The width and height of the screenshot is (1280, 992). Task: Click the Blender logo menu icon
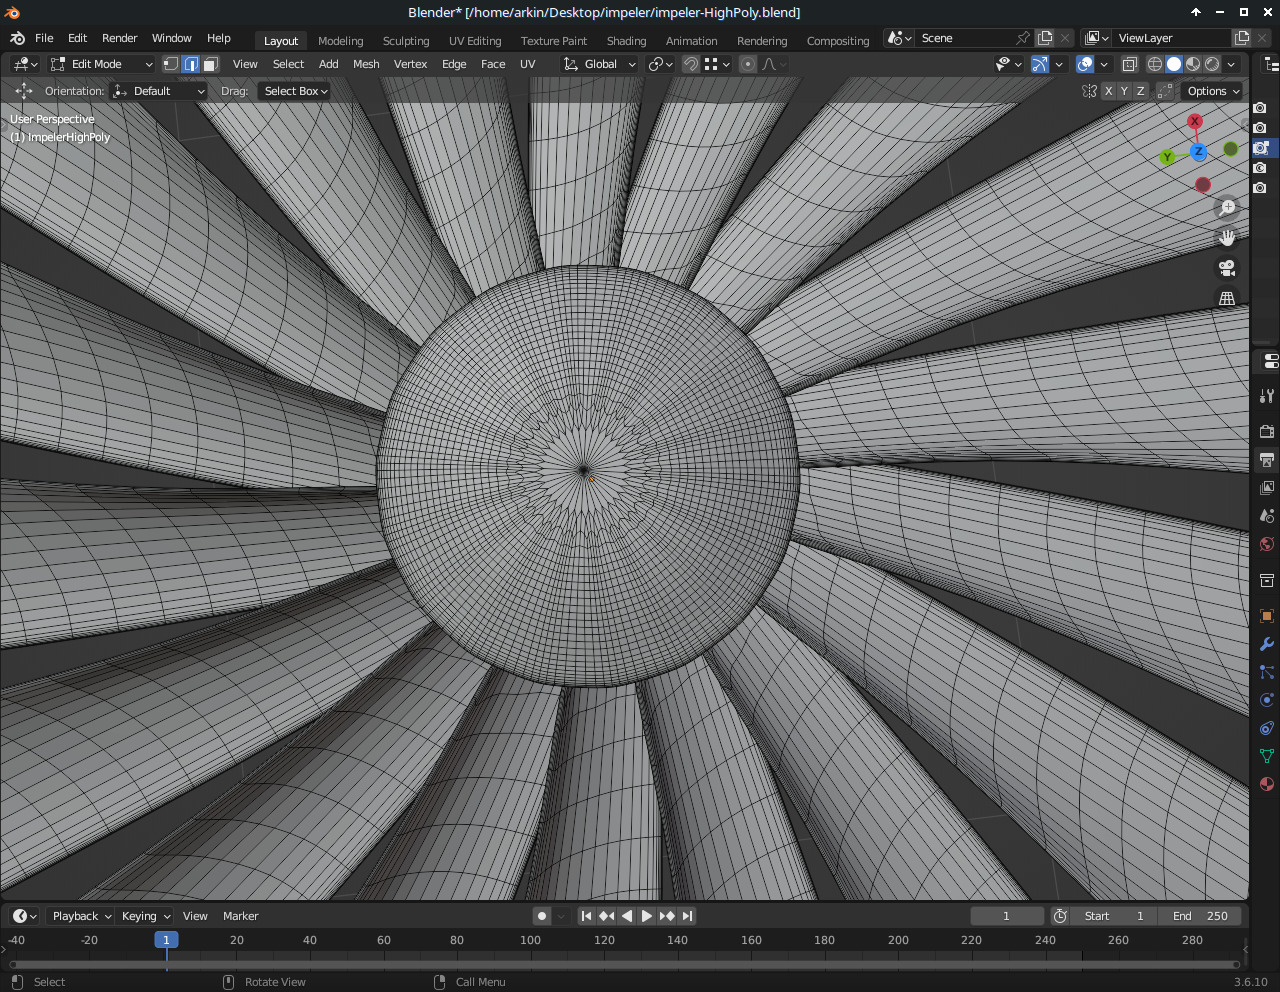17,38
